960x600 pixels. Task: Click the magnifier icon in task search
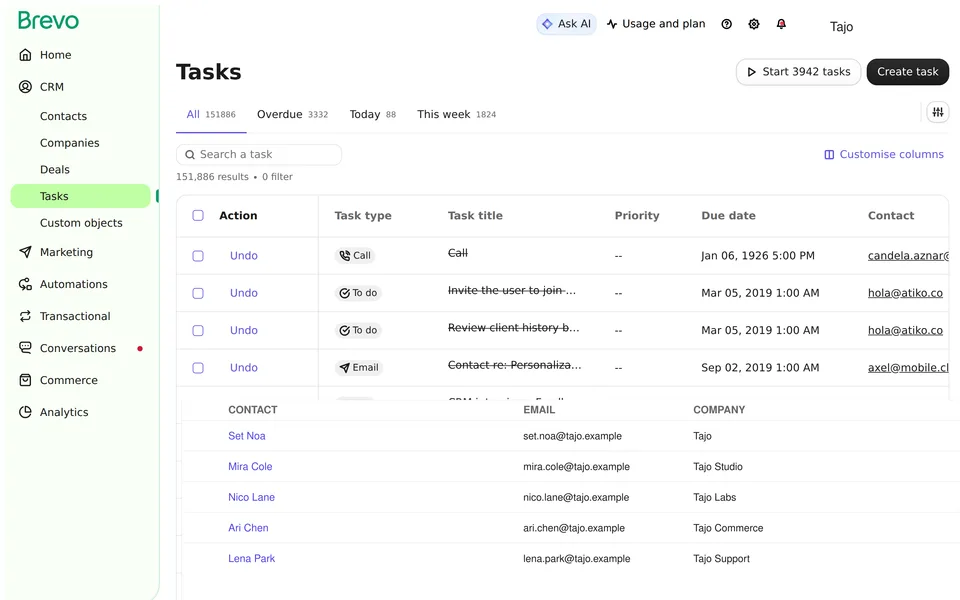pyautogui.click(x=190, y=155)
